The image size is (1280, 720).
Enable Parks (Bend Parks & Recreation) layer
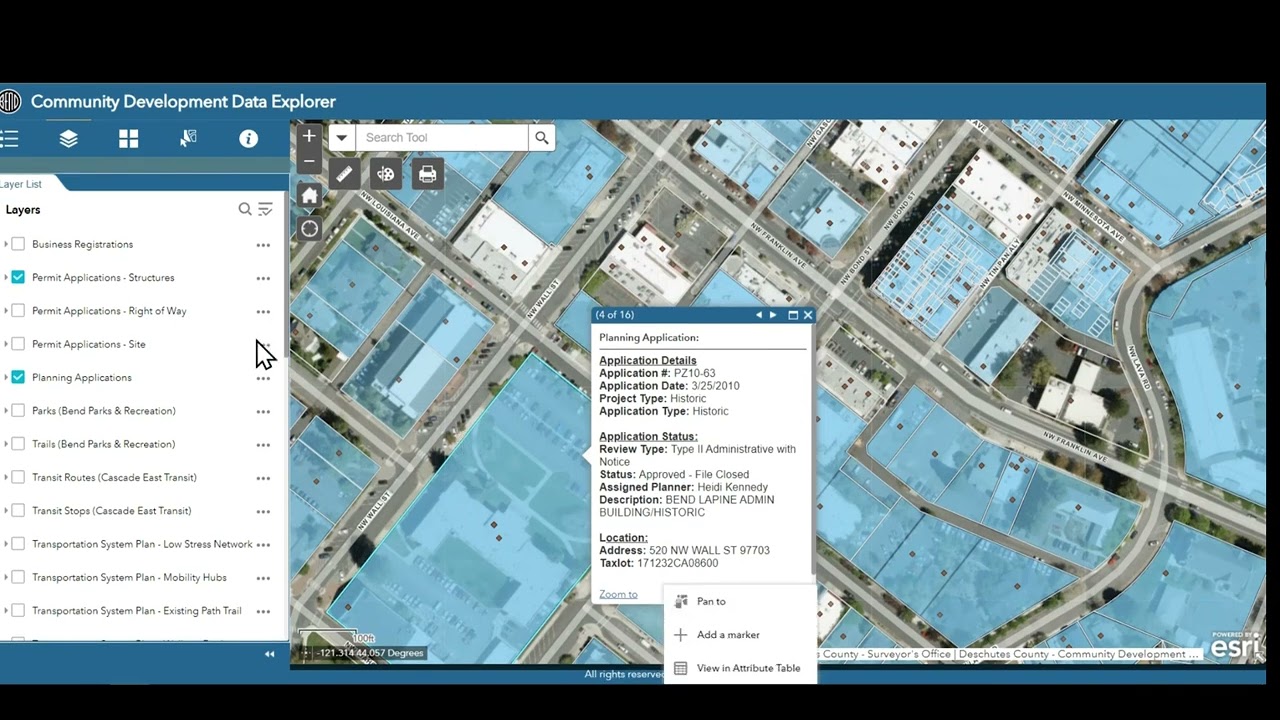pos(18,411)
